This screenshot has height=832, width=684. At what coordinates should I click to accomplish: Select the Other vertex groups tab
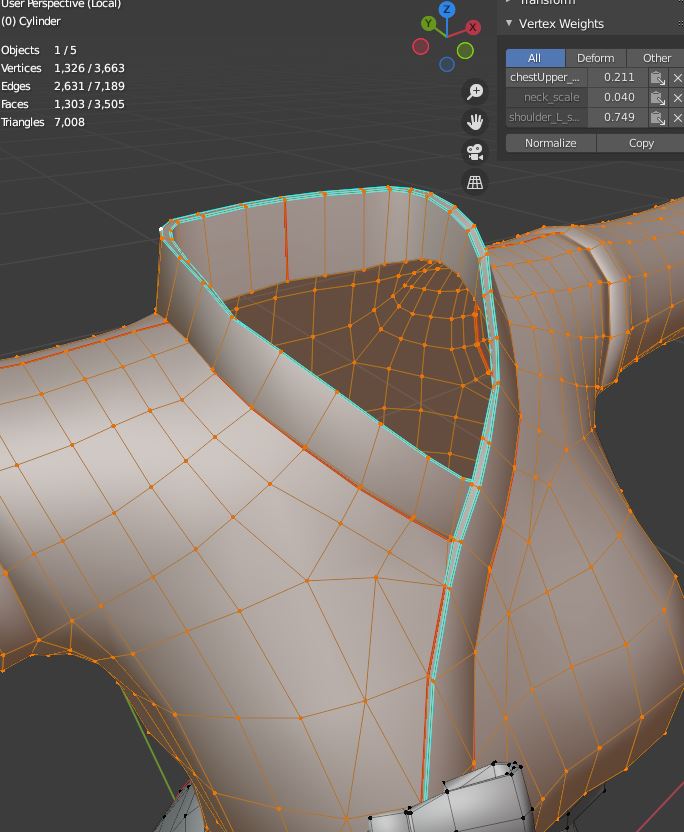[x=656, y=58]
